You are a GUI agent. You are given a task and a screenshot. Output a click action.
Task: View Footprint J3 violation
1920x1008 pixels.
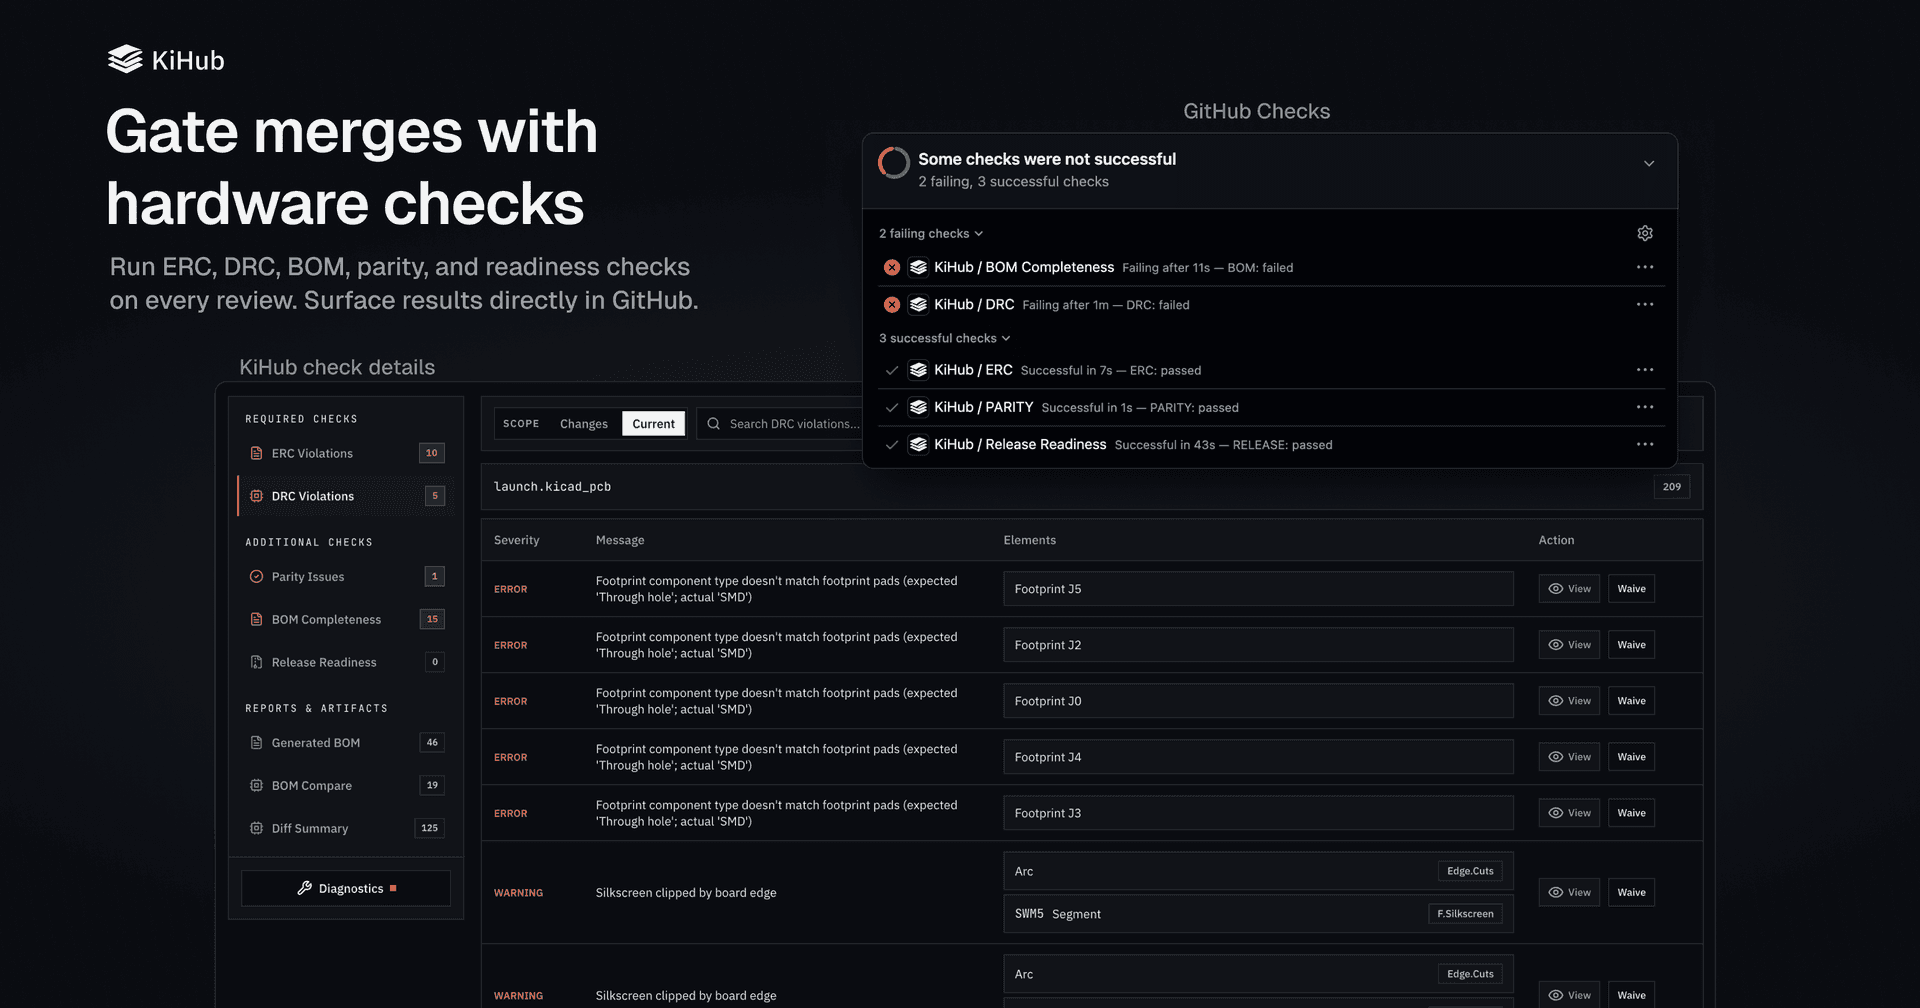[x=1569, y=813]
